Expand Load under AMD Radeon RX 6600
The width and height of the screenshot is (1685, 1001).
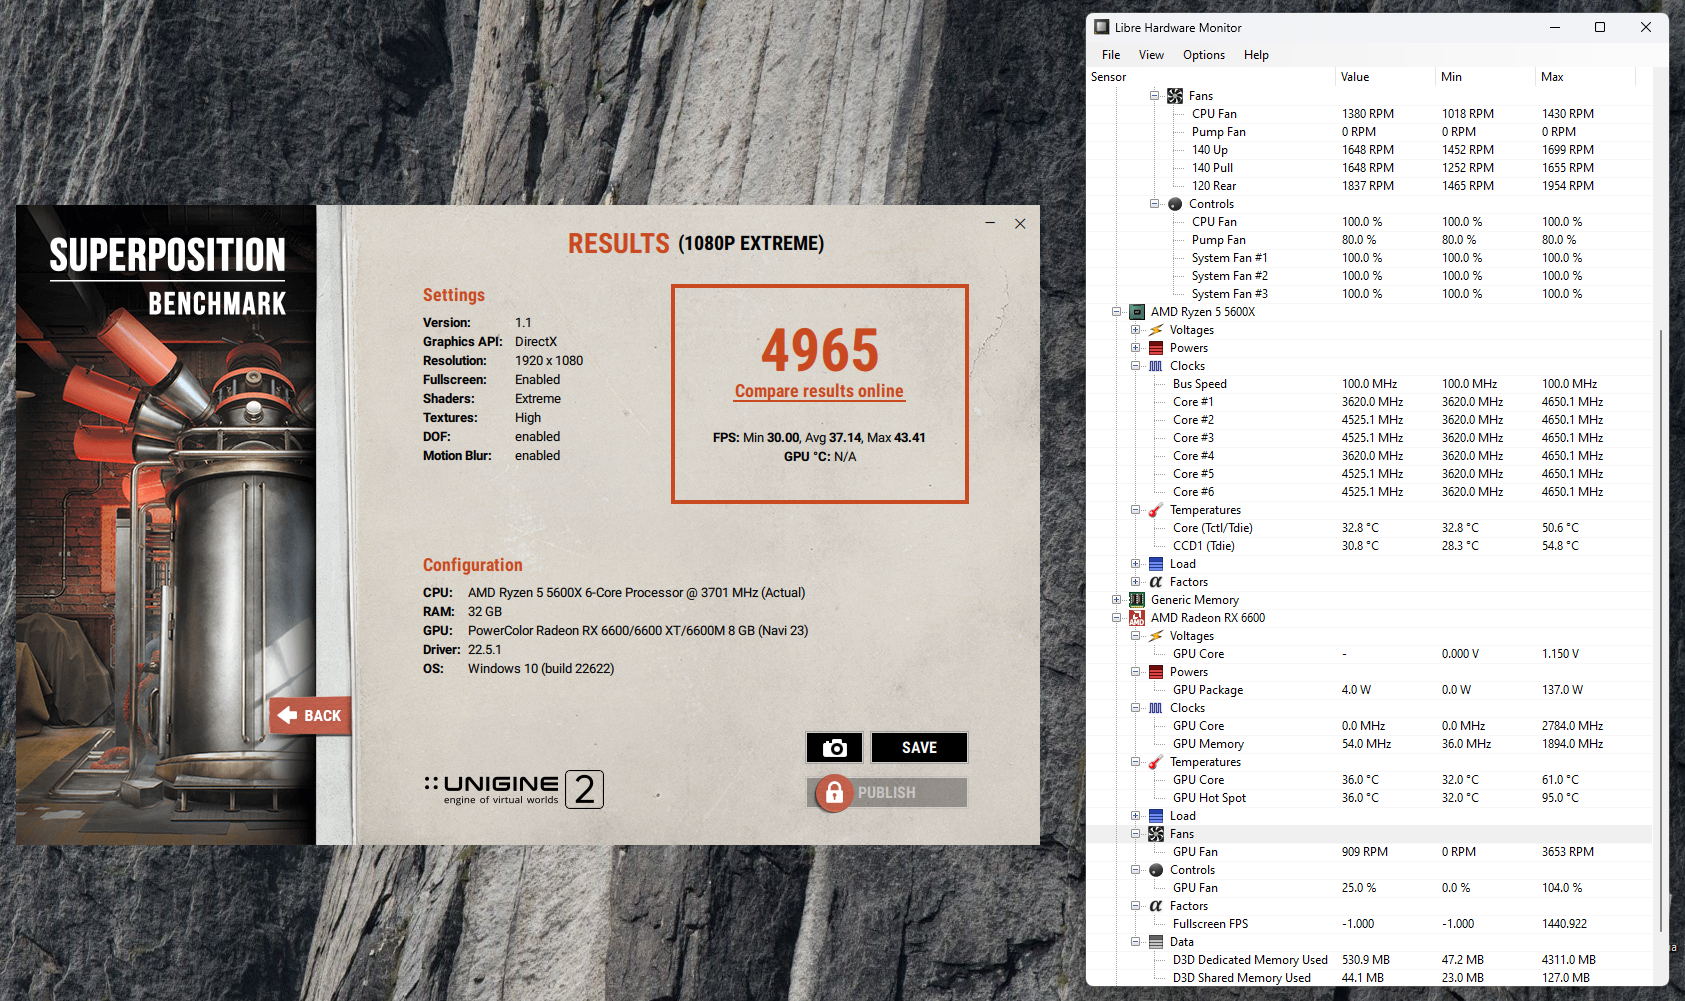pyautogui.click(x=1135, y=816)
